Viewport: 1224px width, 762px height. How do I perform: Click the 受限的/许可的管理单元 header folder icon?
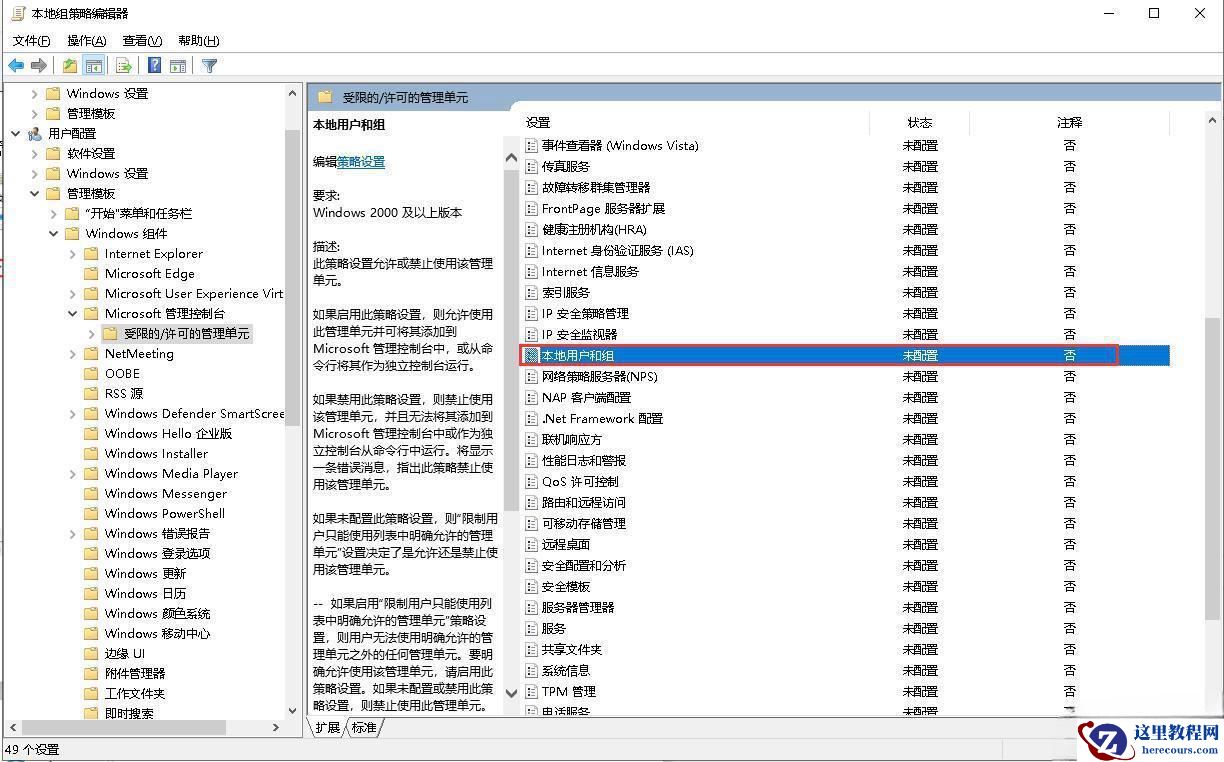click(x=323, y=97)
